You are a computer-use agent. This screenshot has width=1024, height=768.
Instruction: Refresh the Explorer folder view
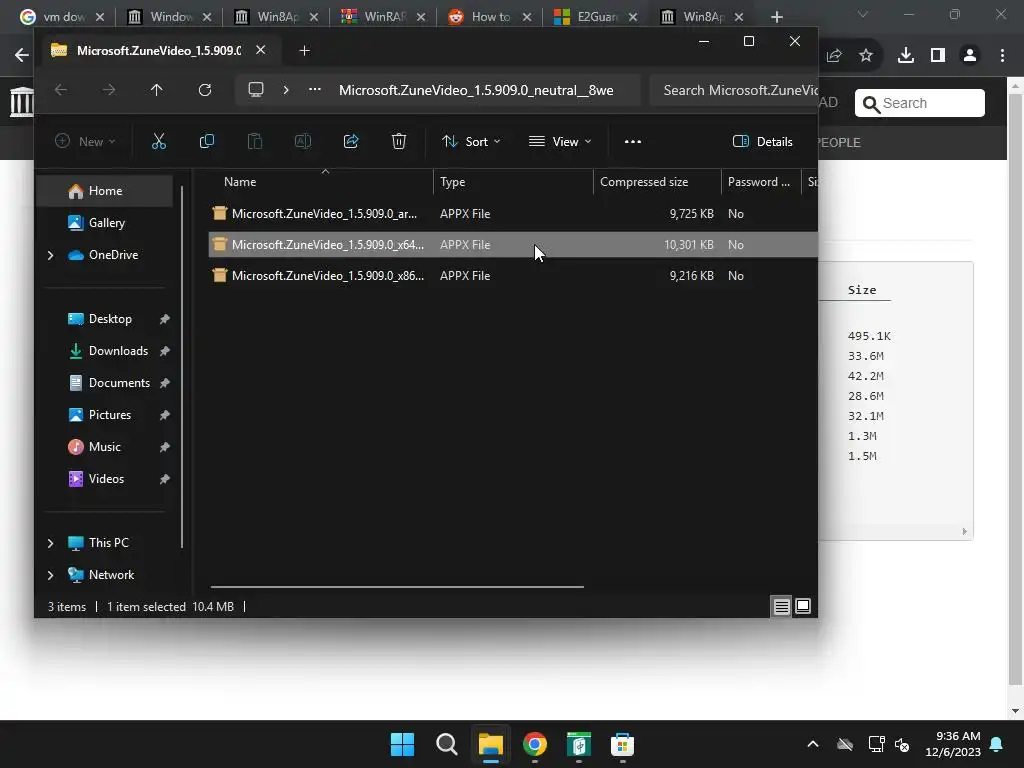(x=205, y=90)
